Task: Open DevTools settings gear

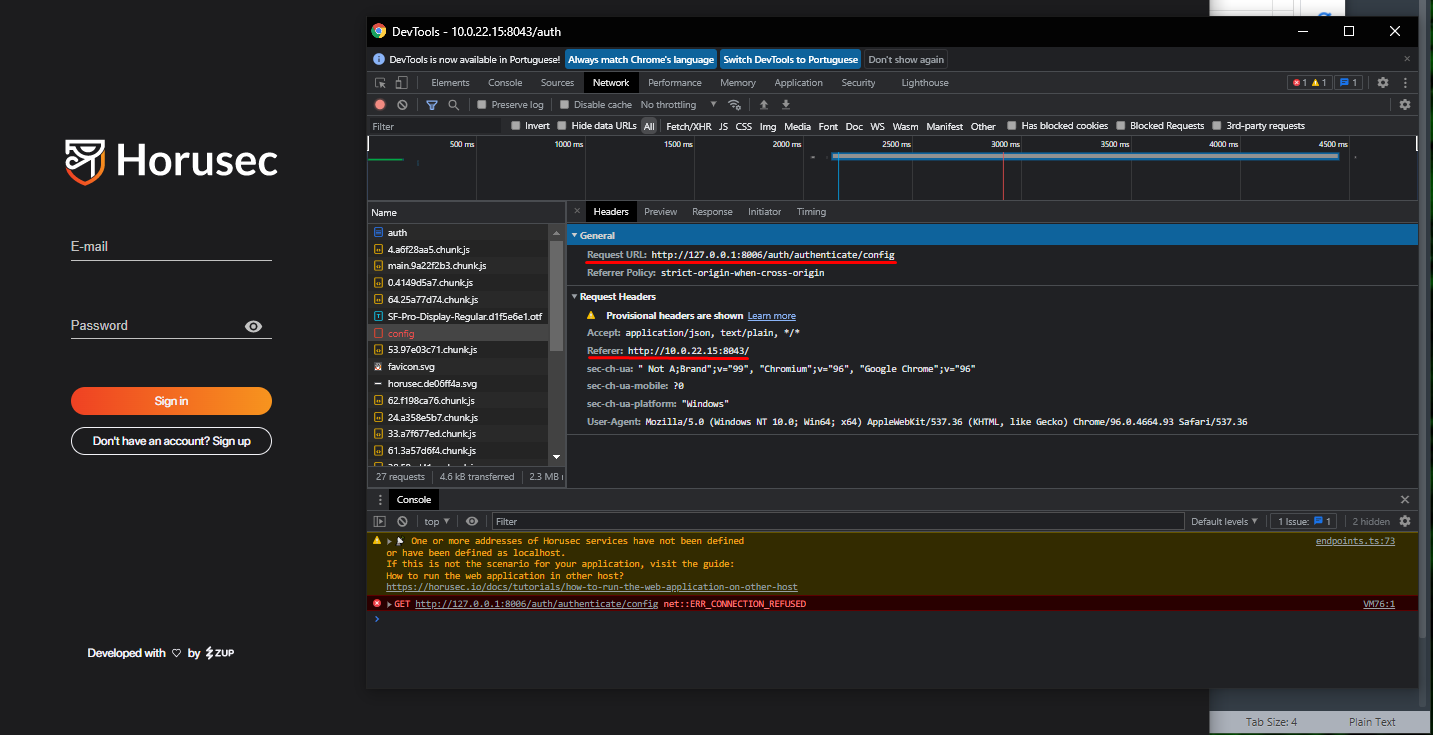Action: click(x=1382, y=82)
